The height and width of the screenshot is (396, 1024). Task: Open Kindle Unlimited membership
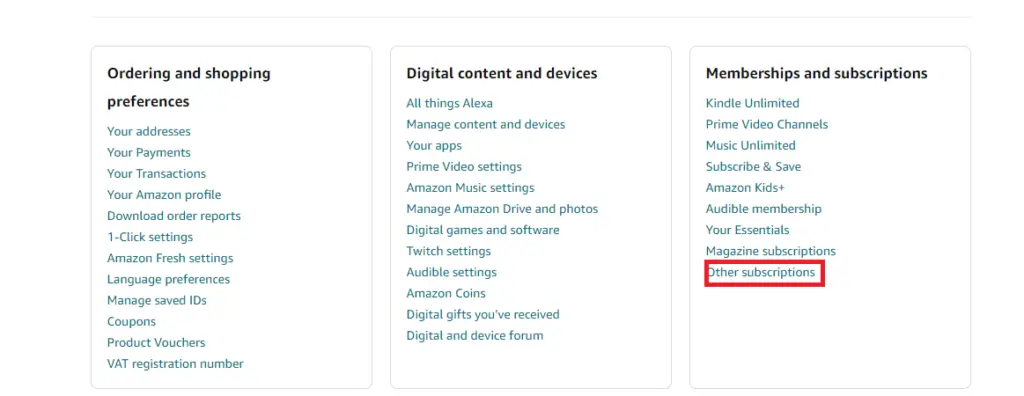(752, 103)
